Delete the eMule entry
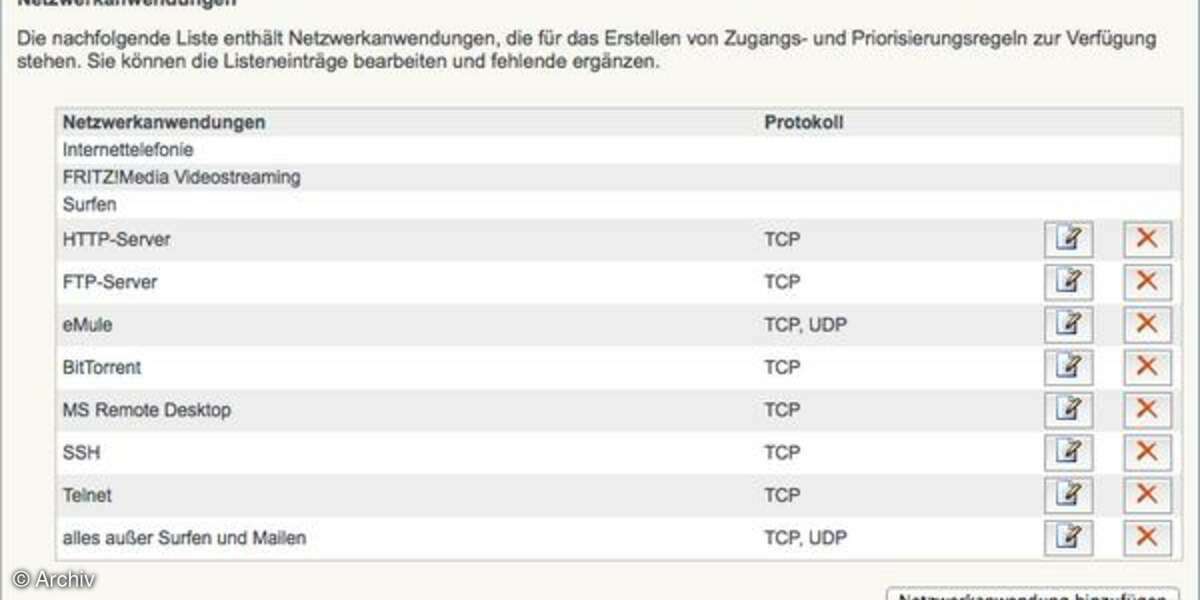Image resolution: width=1200 pixels, height=600 pixels. [1147, 325]
